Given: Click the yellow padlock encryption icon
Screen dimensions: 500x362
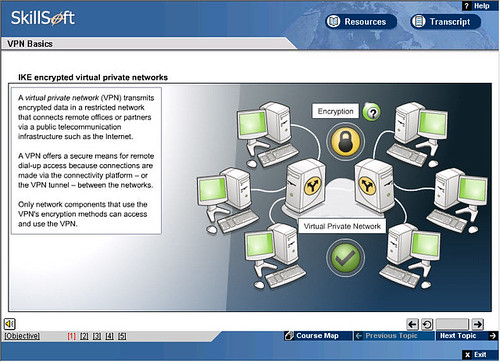Looking at the screenshot, I should click(x=345, y=142).
